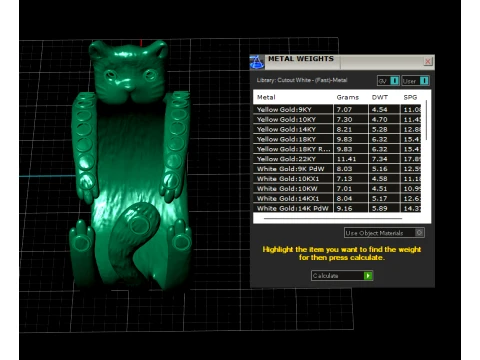This screenshot has height=360, width=480.
Task: Select the Yellow Gold:18KY row
Action: 337,139
